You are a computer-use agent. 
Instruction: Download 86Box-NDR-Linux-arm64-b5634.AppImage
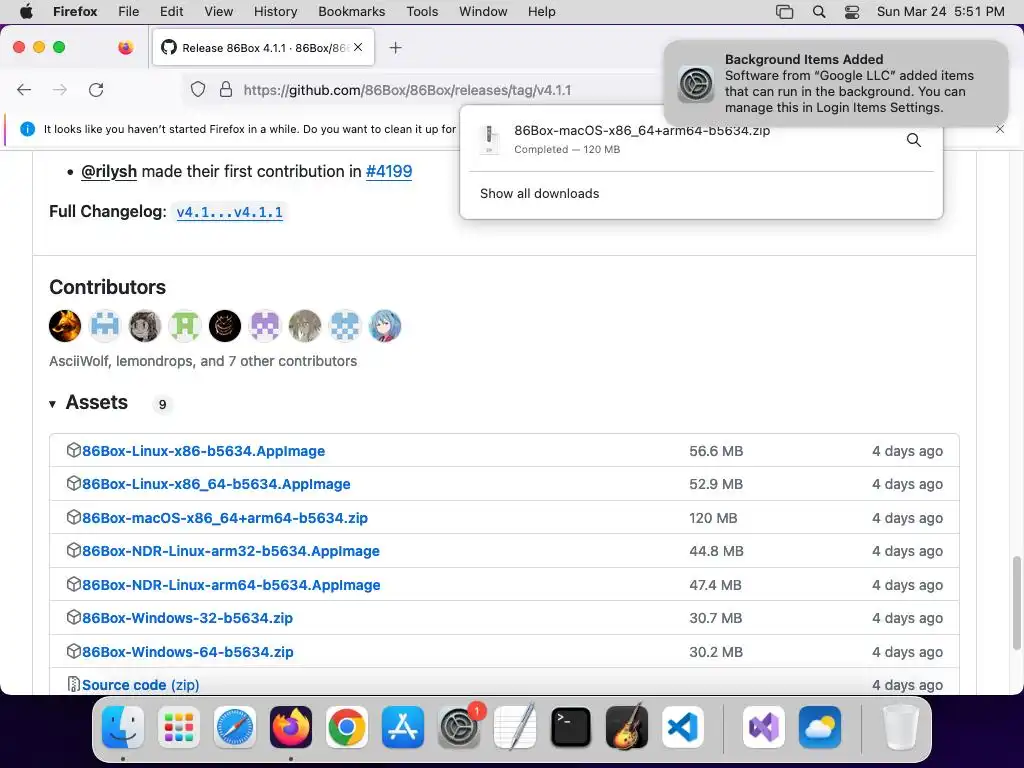tap(231, 585)
